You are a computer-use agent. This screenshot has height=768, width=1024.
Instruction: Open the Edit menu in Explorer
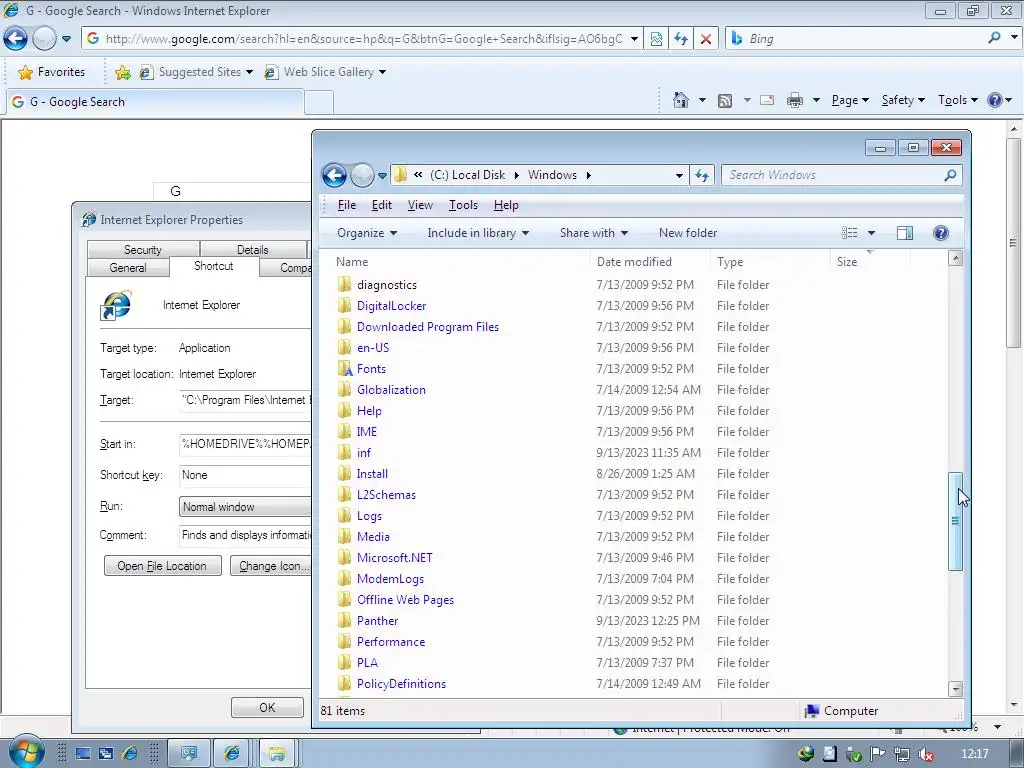pos(381,205)
